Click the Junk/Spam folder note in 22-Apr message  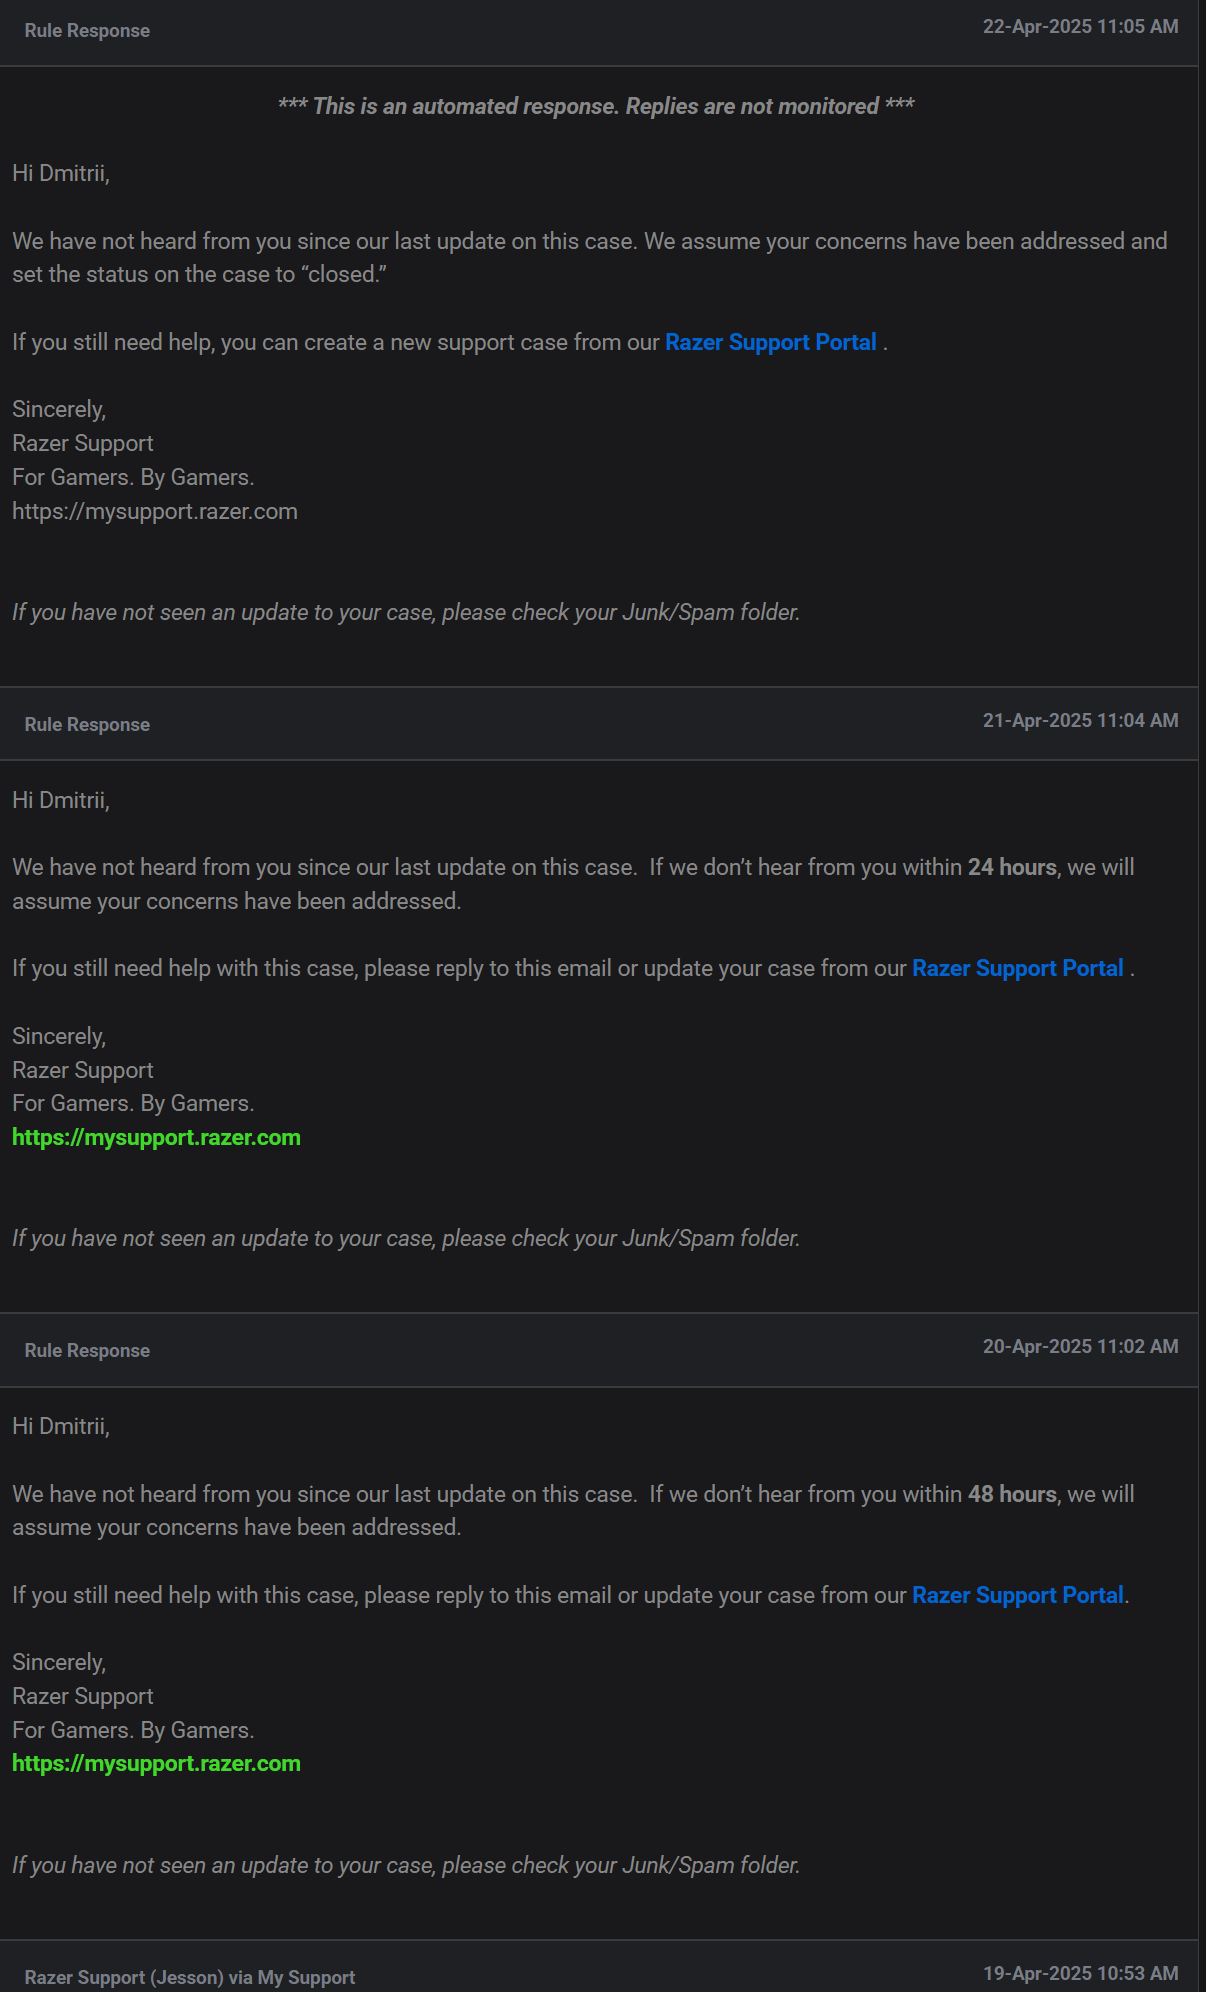pos(406,612)
